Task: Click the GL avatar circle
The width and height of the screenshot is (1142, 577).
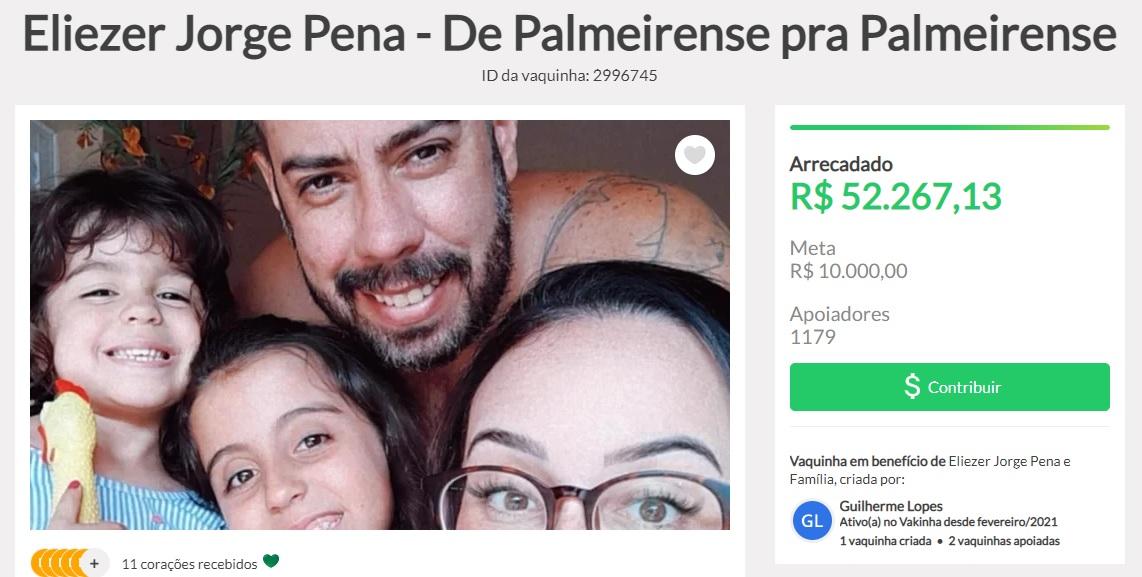Action: click(x=812, y=522)
